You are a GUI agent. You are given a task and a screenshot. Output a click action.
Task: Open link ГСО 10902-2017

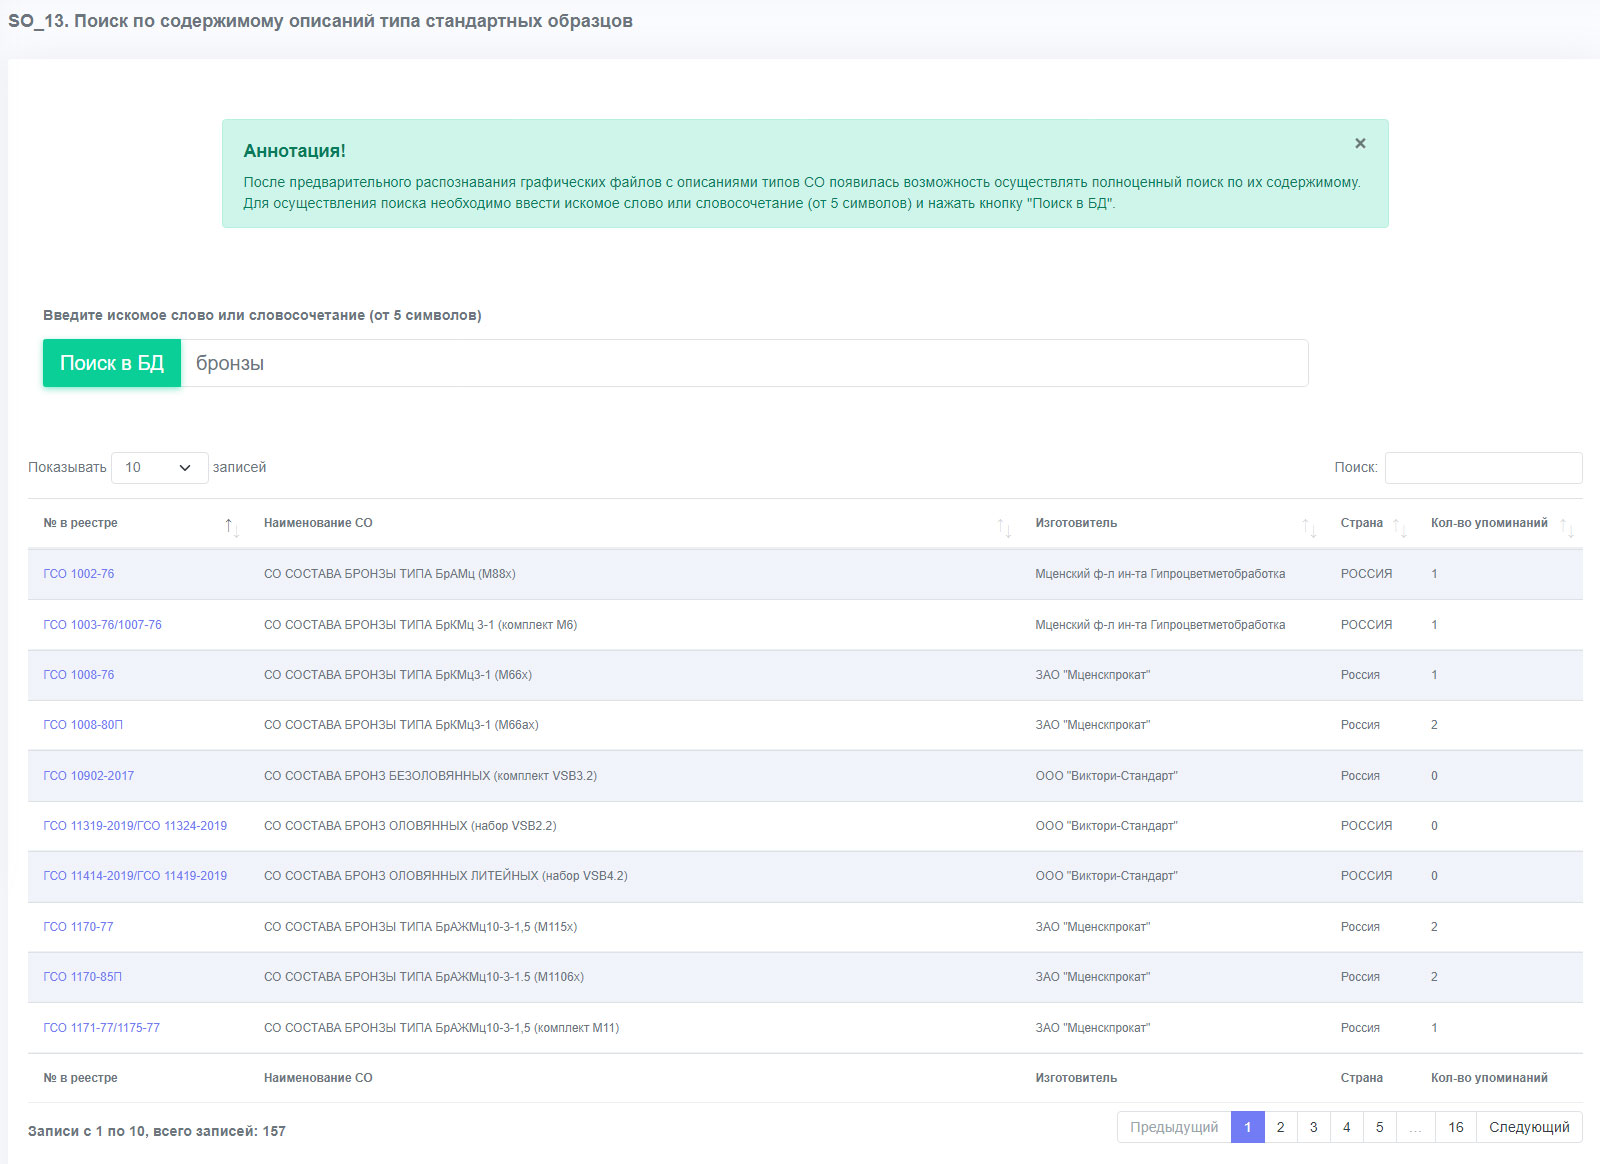pos(88,776)
